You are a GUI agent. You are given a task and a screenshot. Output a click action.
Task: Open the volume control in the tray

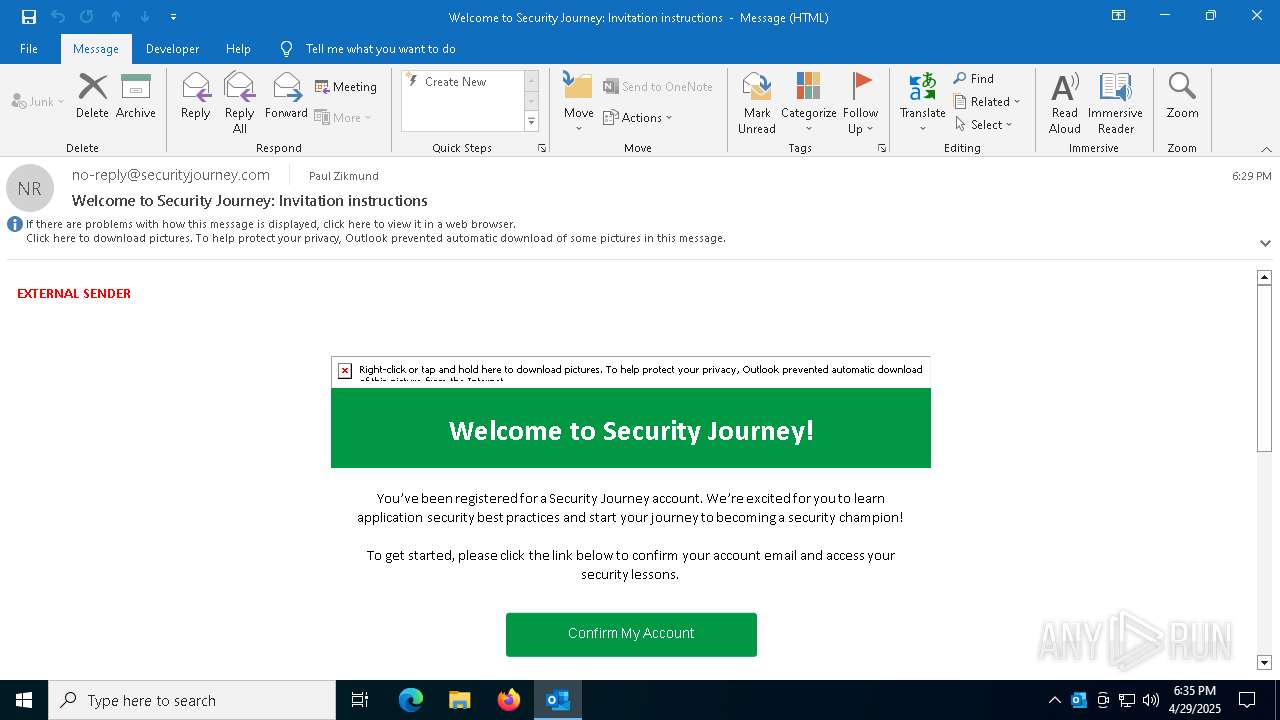[x=1150, y=700]
